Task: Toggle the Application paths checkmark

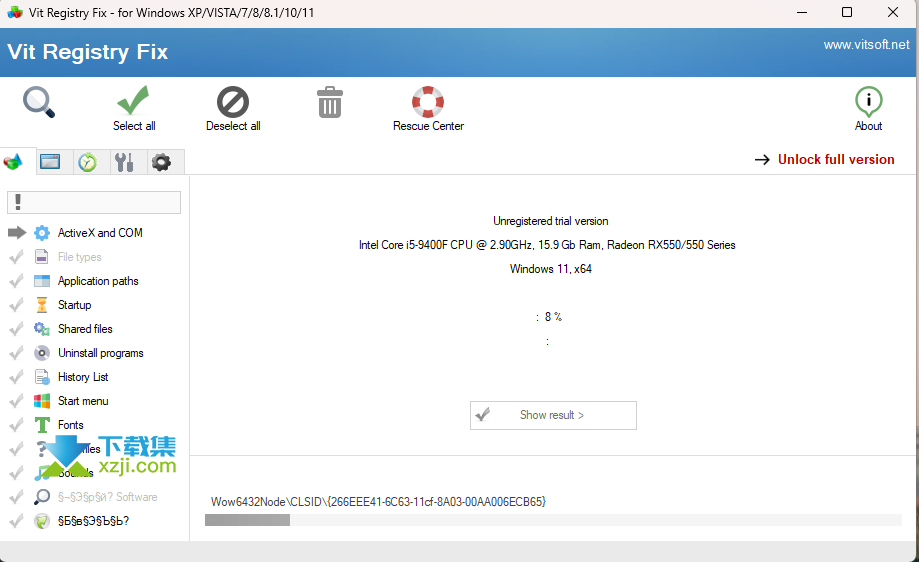Action: pyautogui.click(x=16, y=281)
